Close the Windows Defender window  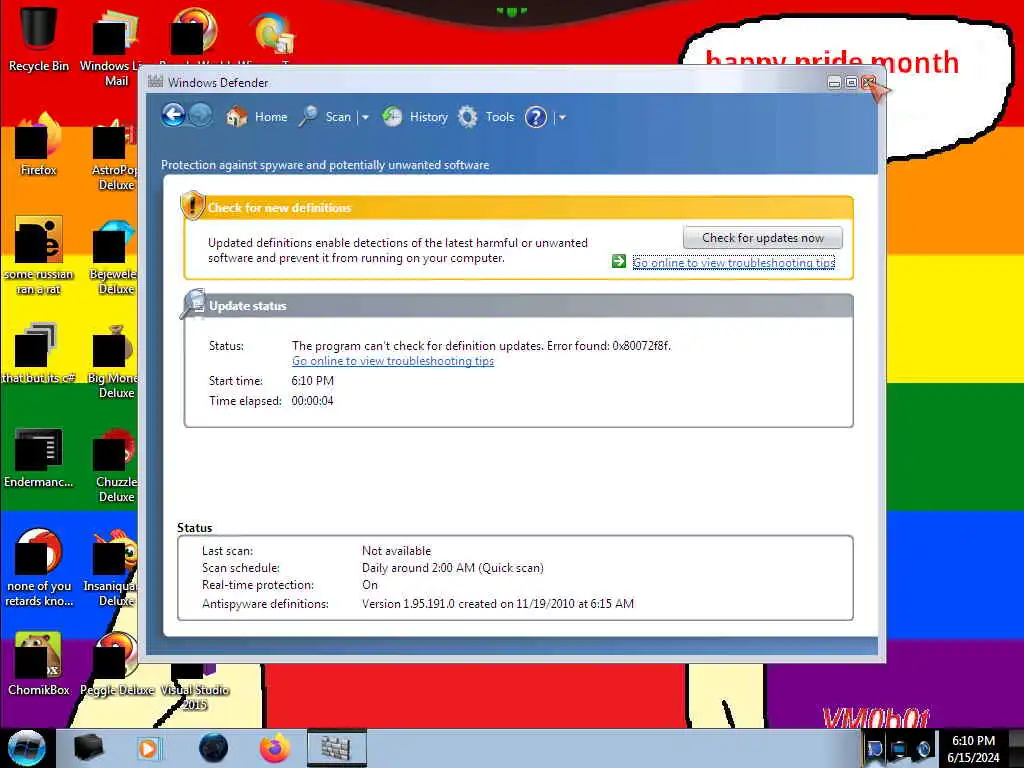tap(869, 82)
